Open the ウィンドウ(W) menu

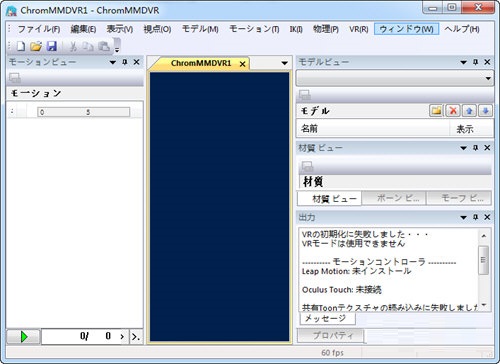(406, 29)
